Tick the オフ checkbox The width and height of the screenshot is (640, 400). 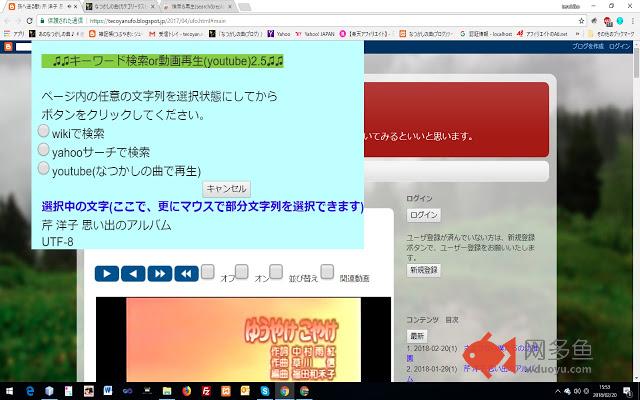click(x=208, y=271)
